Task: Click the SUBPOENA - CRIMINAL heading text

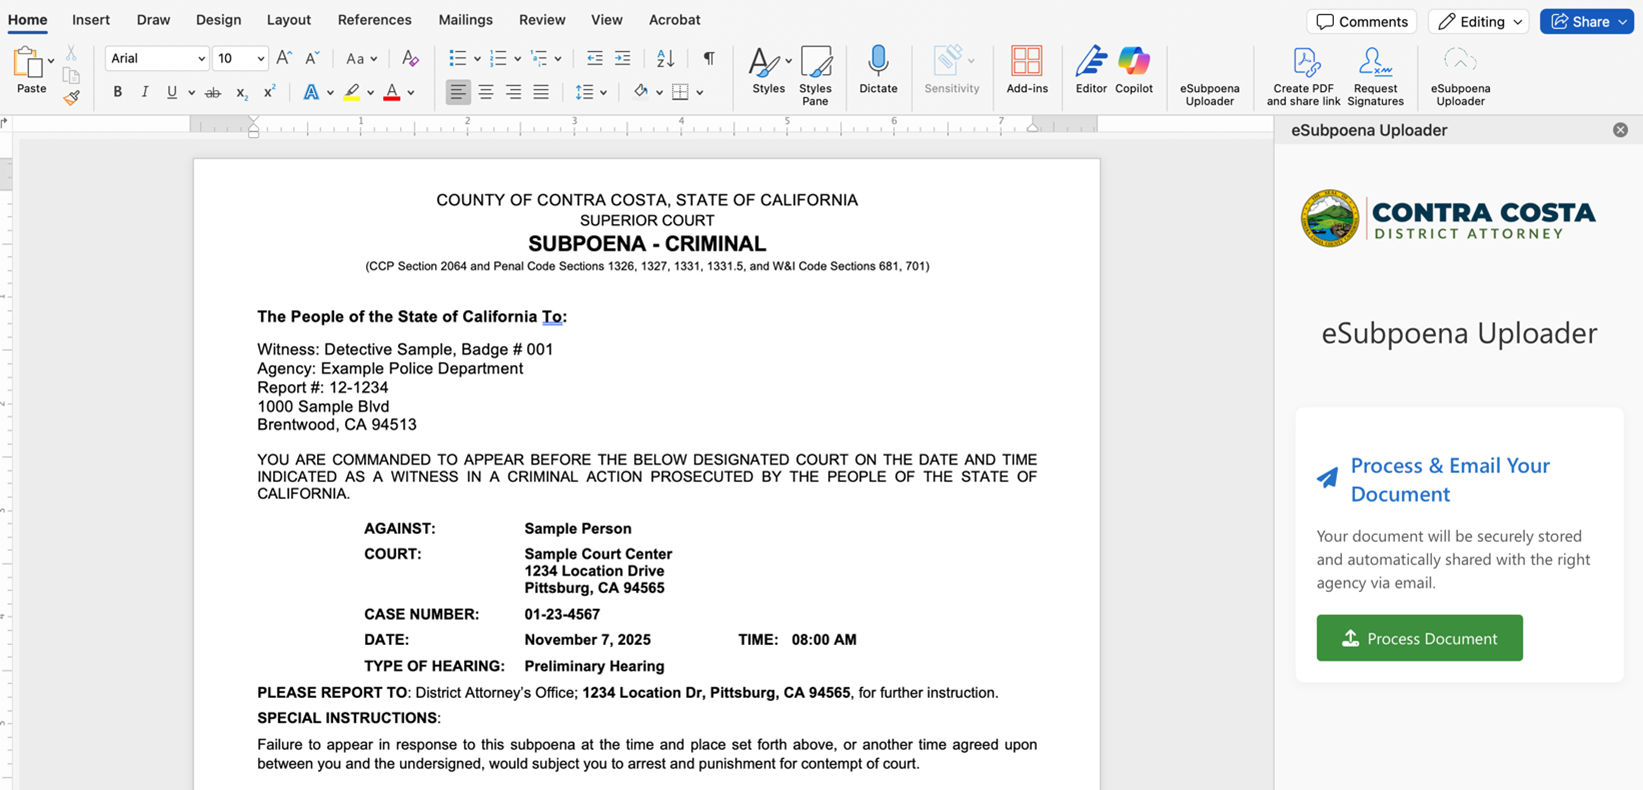Action: [647, 244]
